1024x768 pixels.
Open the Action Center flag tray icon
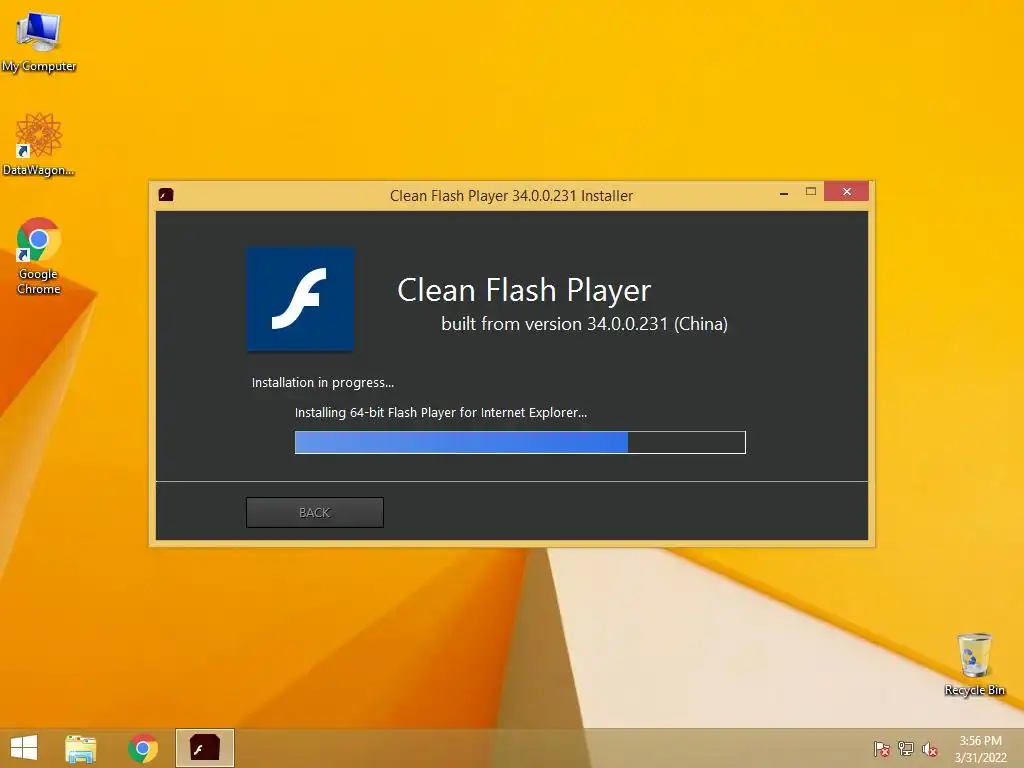tap(881, 748)
